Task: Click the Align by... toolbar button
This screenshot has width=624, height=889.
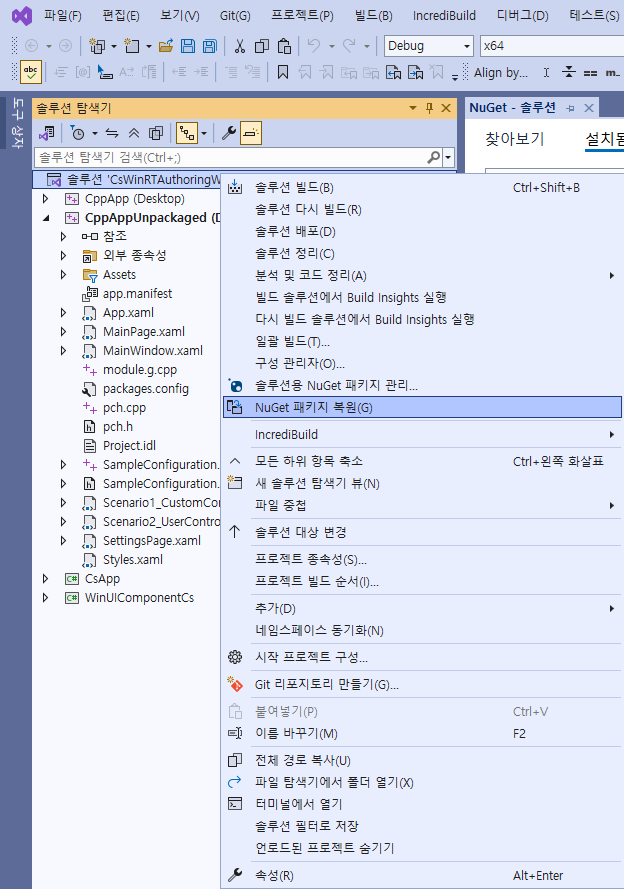Action: 500,73
